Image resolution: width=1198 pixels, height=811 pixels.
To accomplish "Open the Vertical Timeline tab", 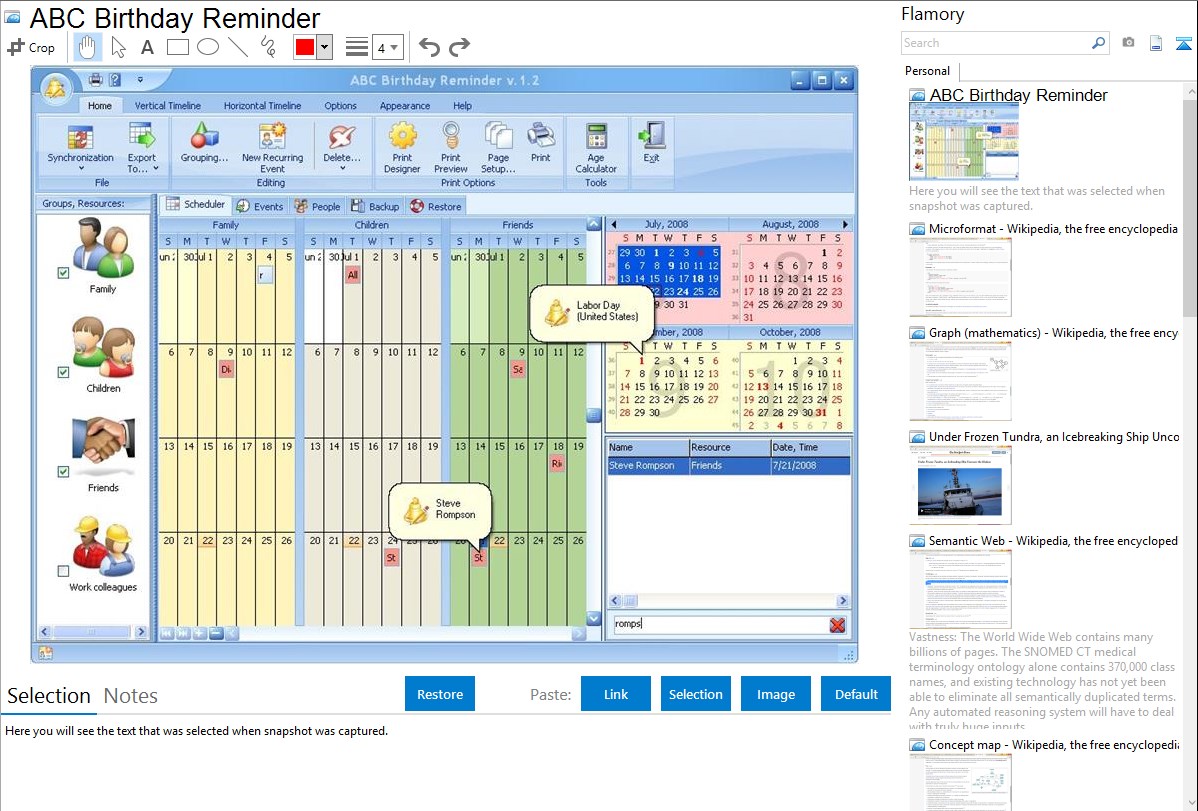I will (x=167, y=105).
